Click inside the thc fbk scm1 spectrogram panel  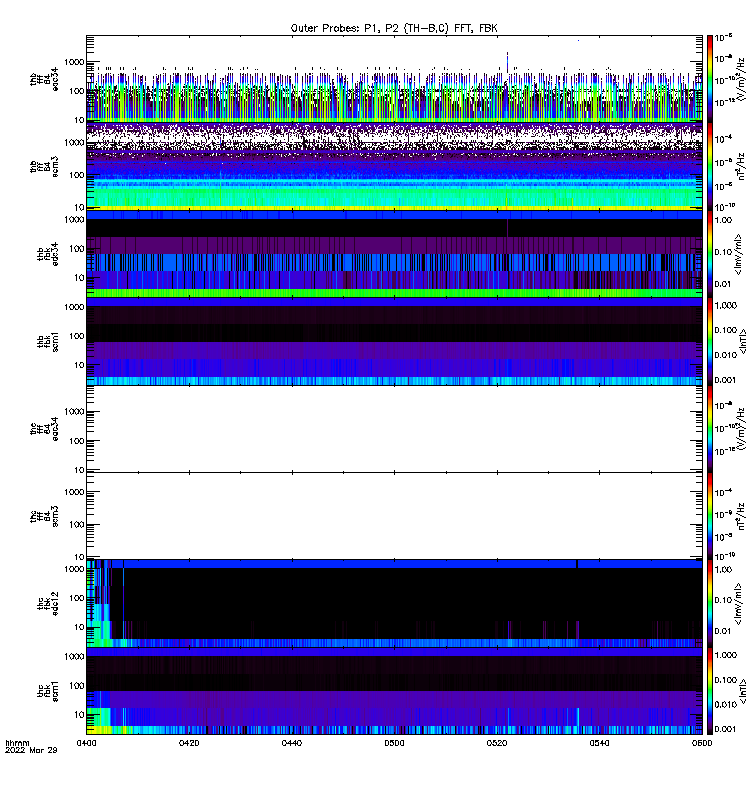click(394, 691)
